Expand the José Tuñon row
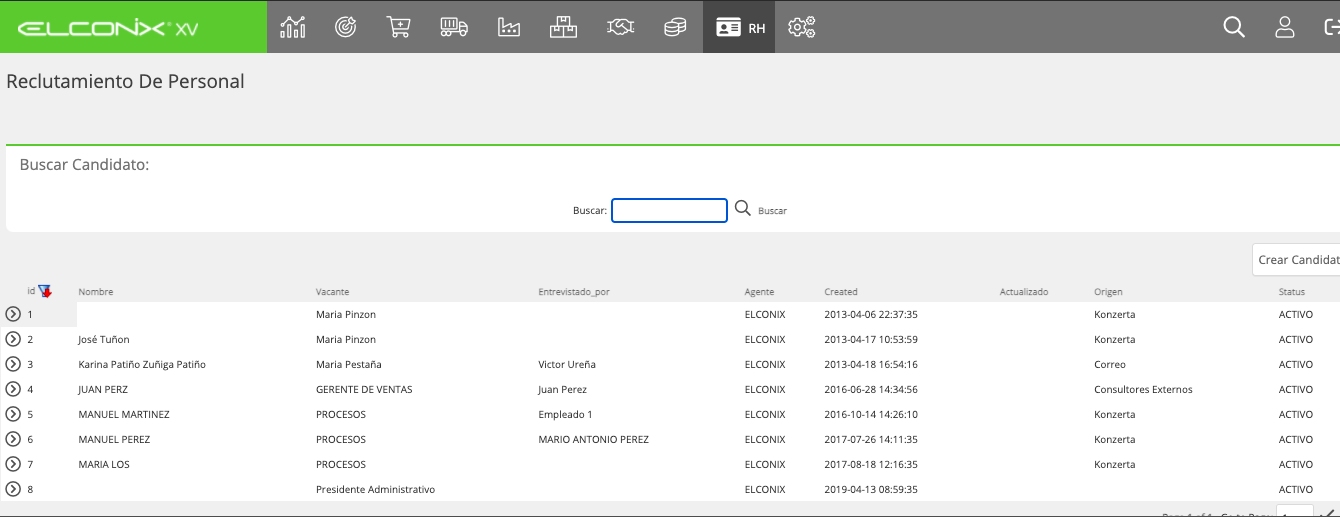The image size is (1340, 517). tap(13, 339)
